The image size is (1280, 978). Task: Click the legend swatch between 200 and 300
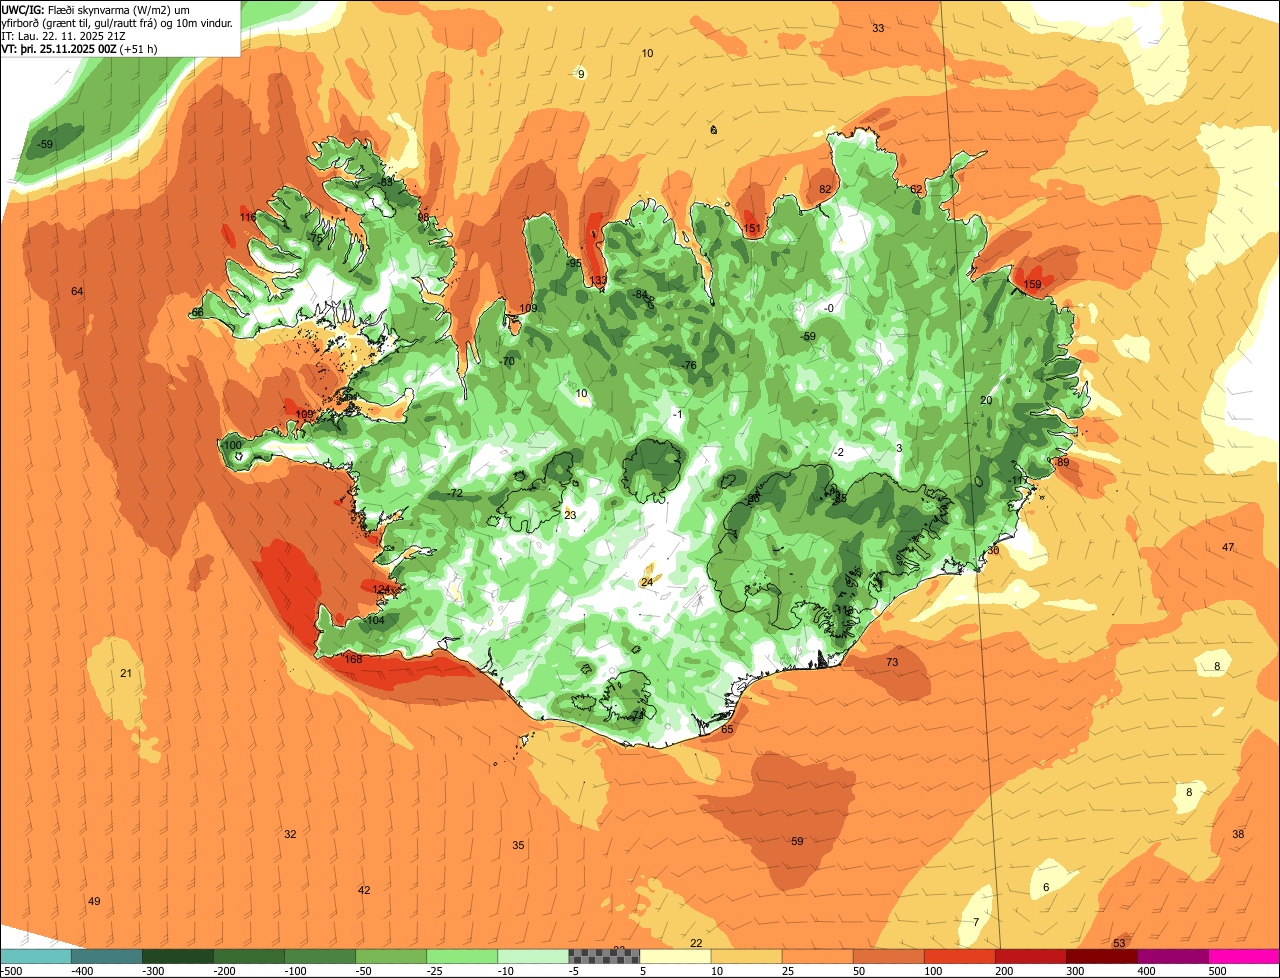tap(1030, 956)
